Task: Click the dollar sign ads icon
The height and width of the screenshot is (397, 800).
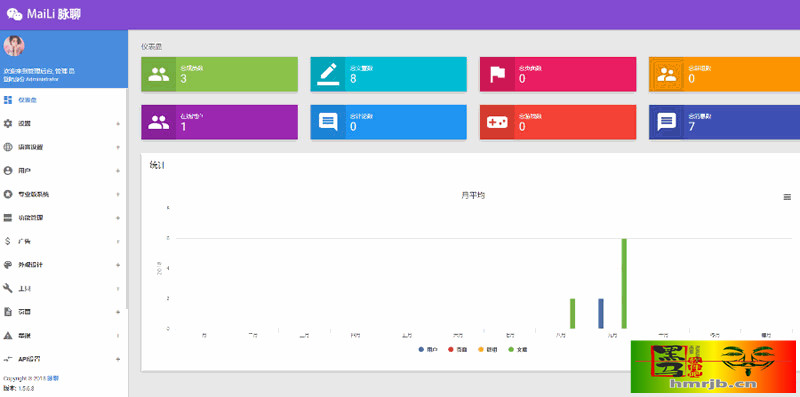Action: [8, 241]
